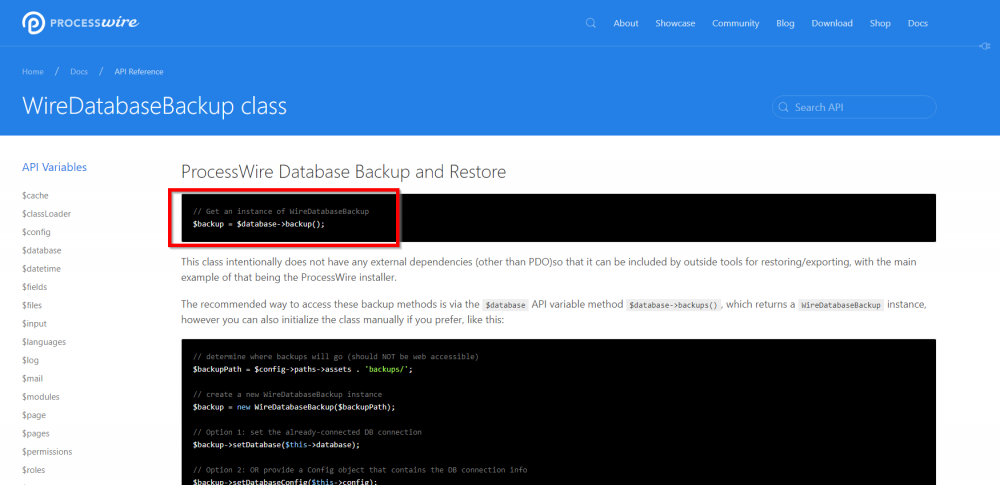Open the $permissions sidebar link

coord(46,452)
